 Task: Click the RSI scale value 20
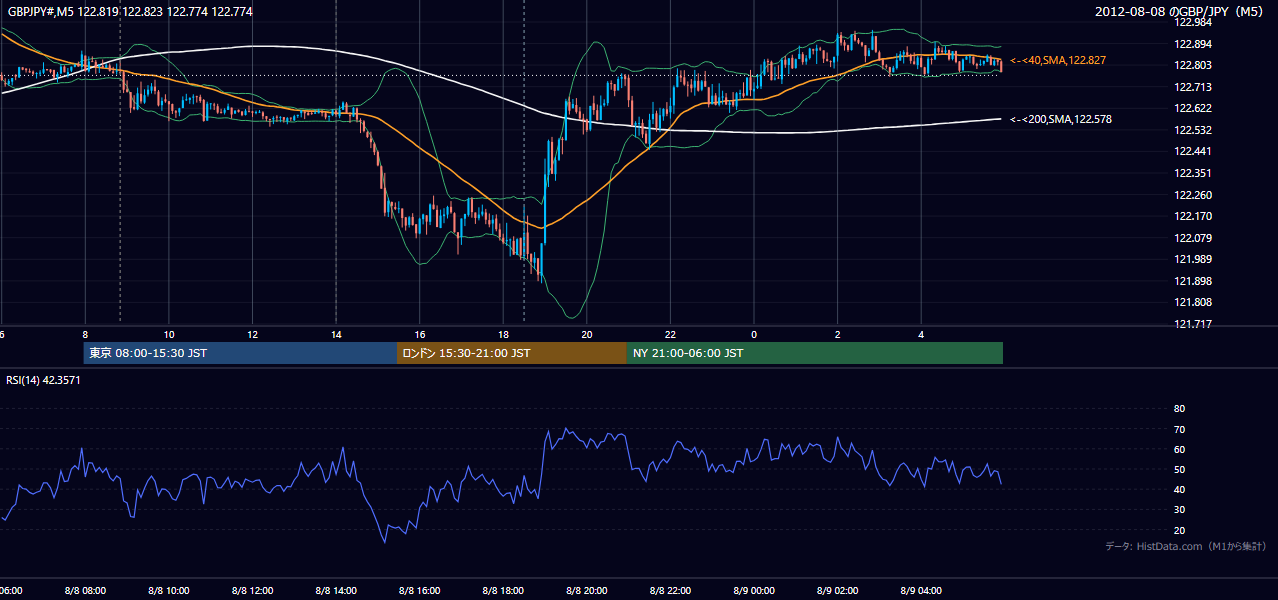pos(1179,530)
